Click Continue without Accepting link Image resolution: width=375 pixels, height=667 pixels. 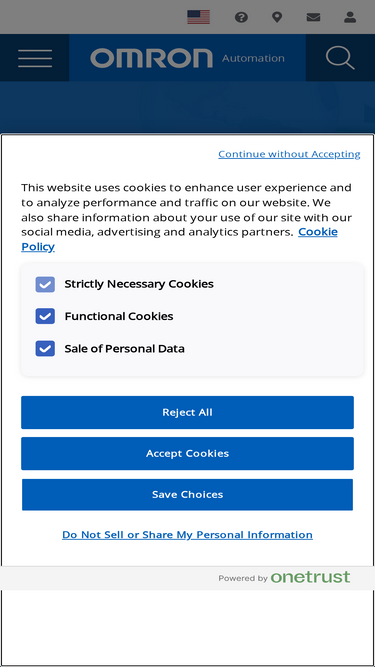[x=289, y=154]
